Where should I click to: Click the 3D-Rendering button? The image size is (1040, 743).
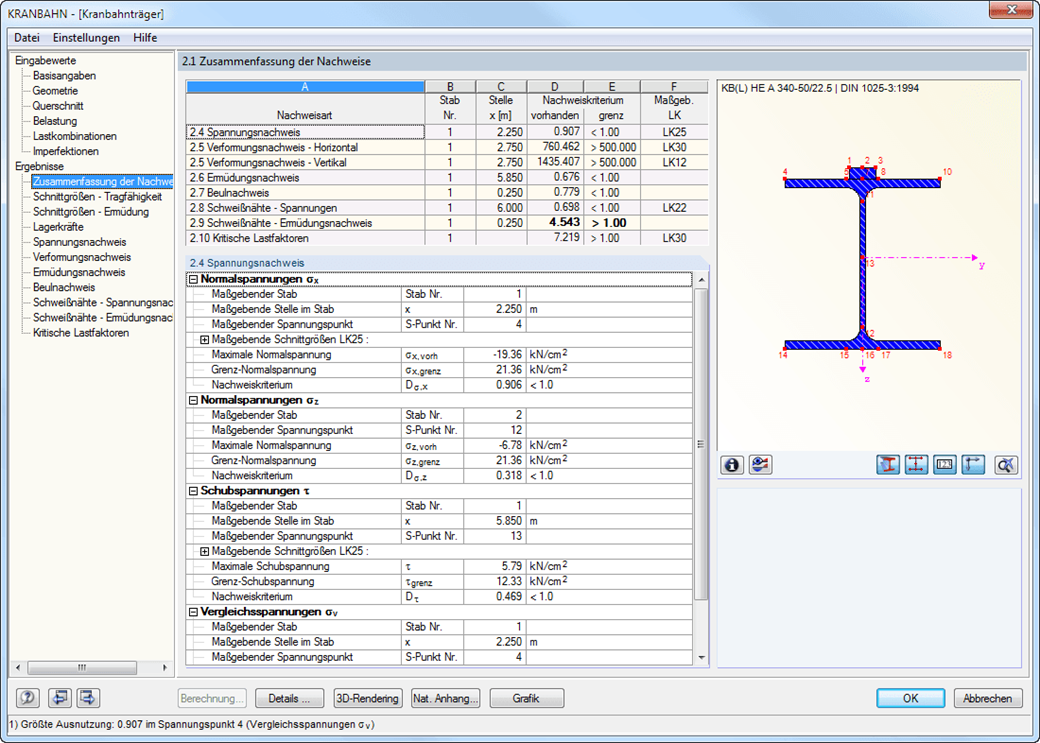367,698
